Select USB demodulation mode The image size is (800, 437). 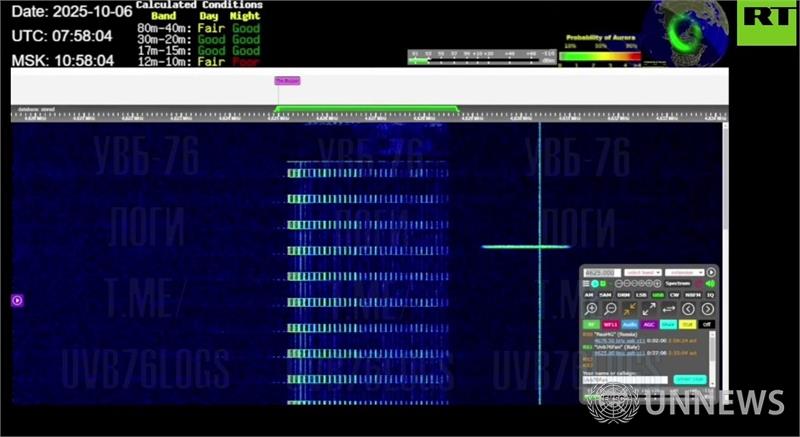(658, 295)
